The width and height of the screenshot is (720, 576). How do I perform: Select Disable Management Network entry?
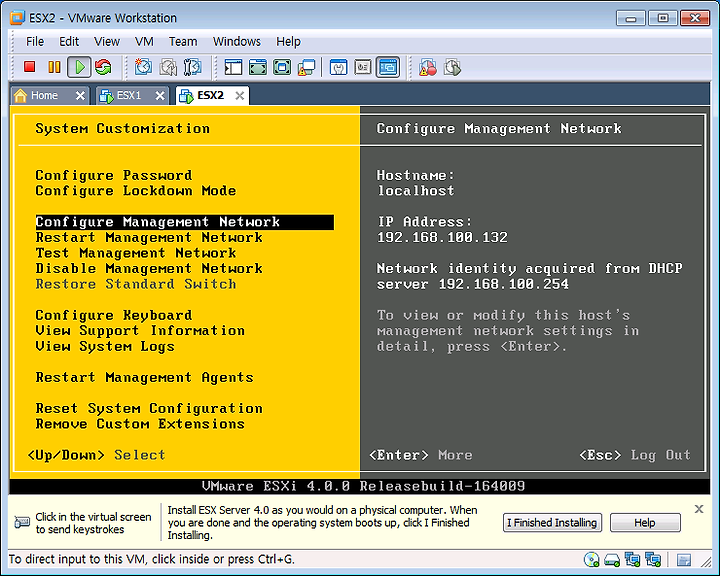click(x=149, y=269)
